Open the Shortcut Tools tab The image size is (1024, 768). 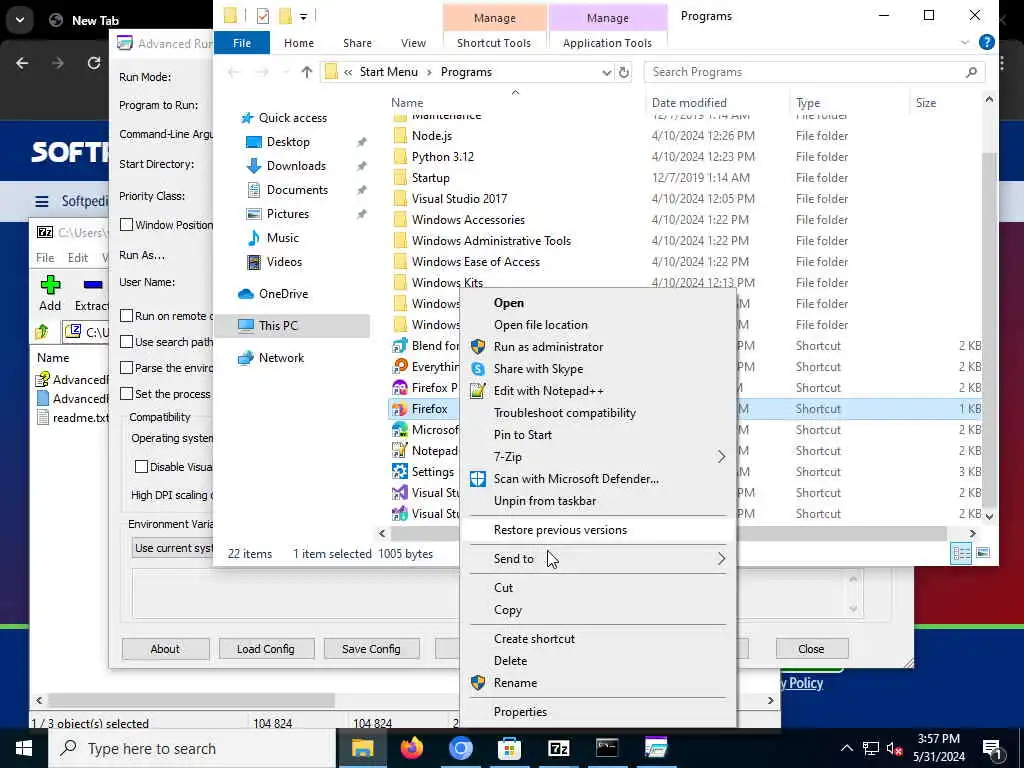point(494,42)
